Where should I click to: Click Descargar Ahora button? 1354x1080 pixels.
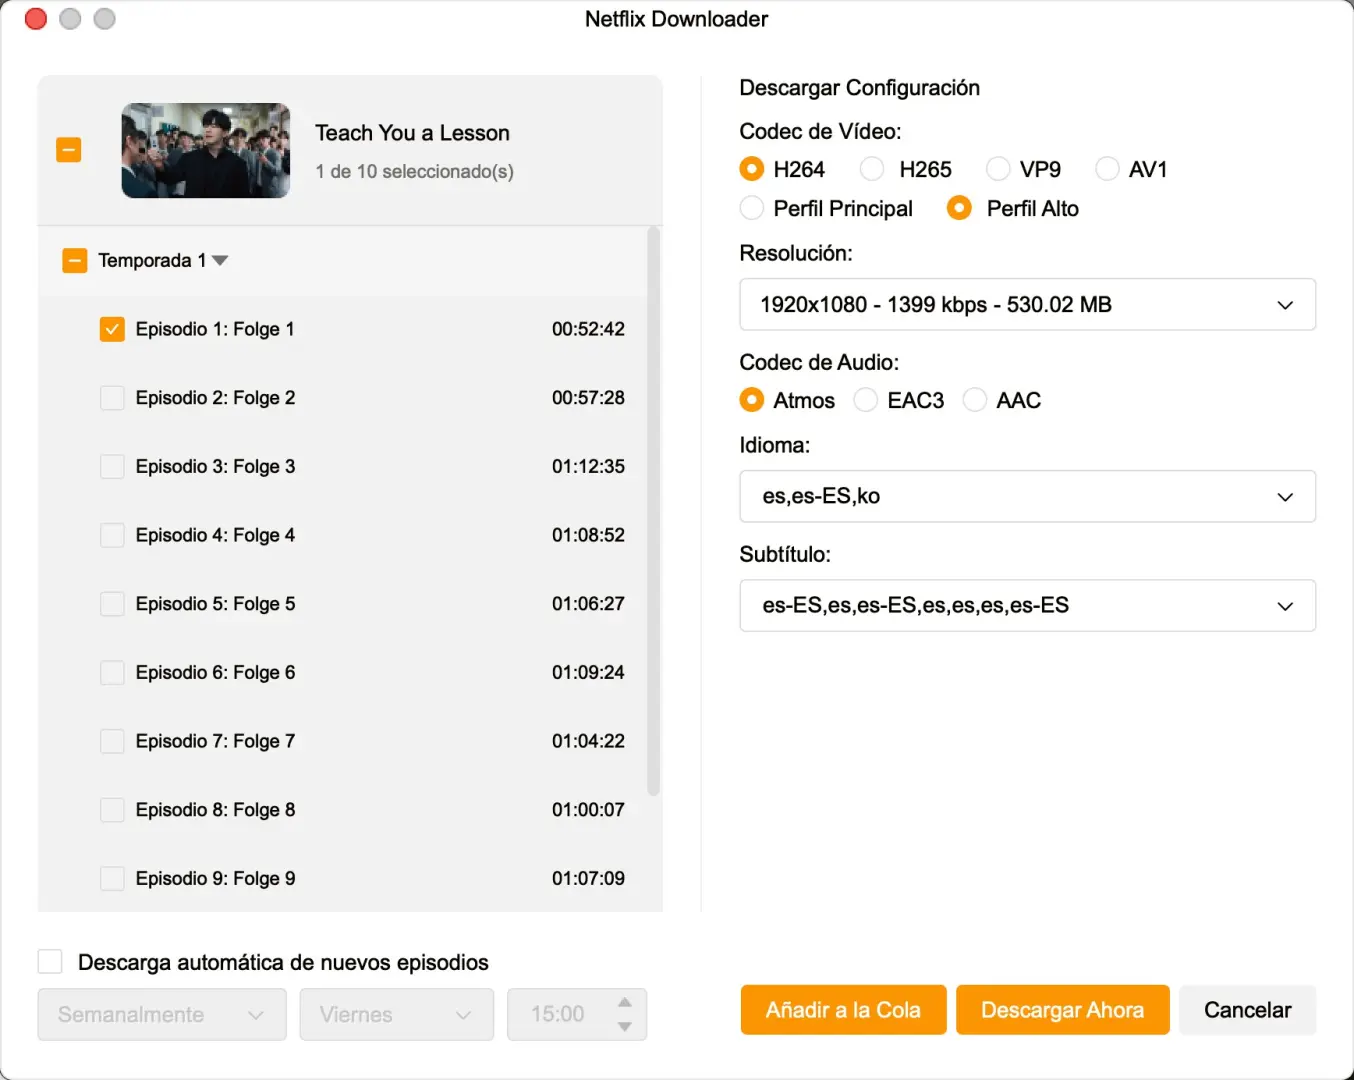pyautogui.click(x=1062, y=1010)
